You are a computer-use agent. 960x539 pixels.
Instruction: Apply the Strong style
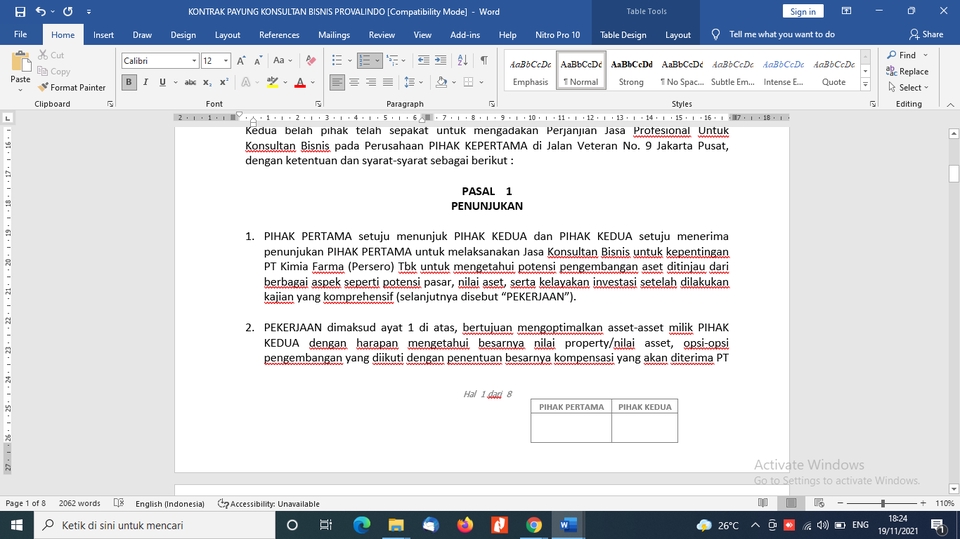click(x=631, y=72)
